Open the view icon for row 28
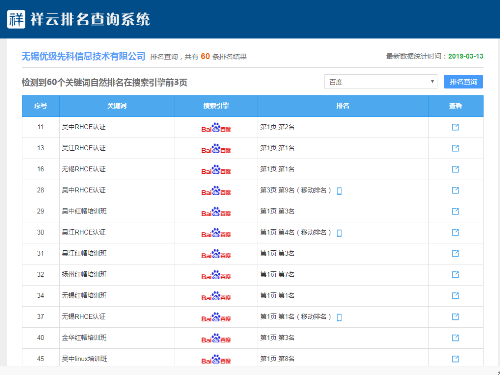This screenshot has width=500, height=375. tap(455, 190)
